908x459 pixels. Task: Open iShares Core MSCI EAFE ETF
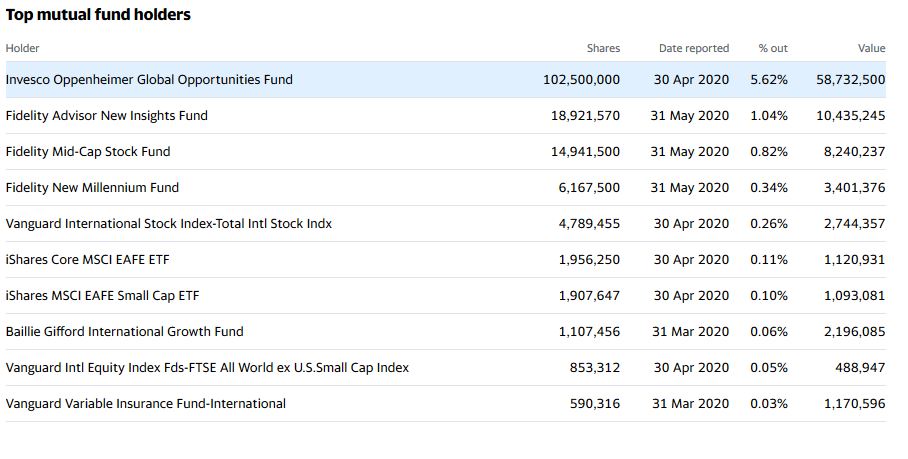tap(87, 260)
